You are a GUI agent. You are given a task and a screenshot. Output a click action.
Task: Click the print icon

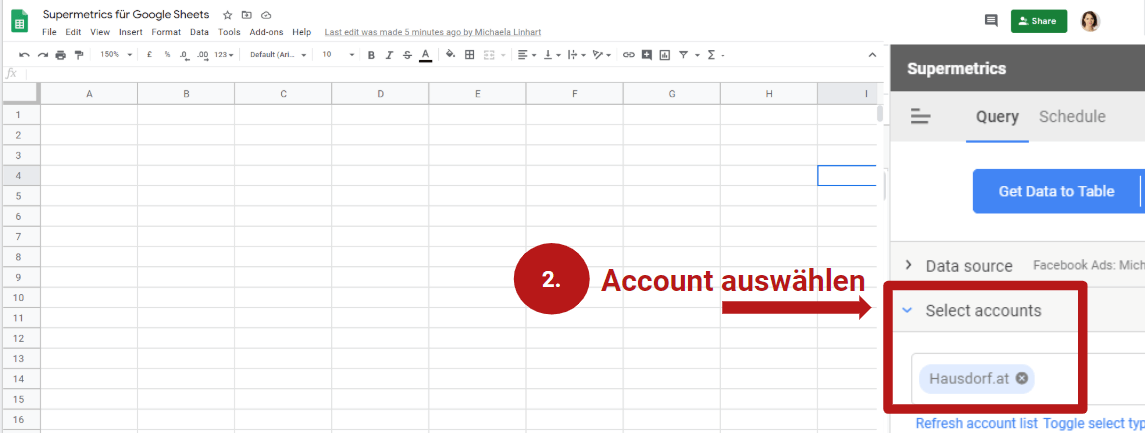coord(61,55)
